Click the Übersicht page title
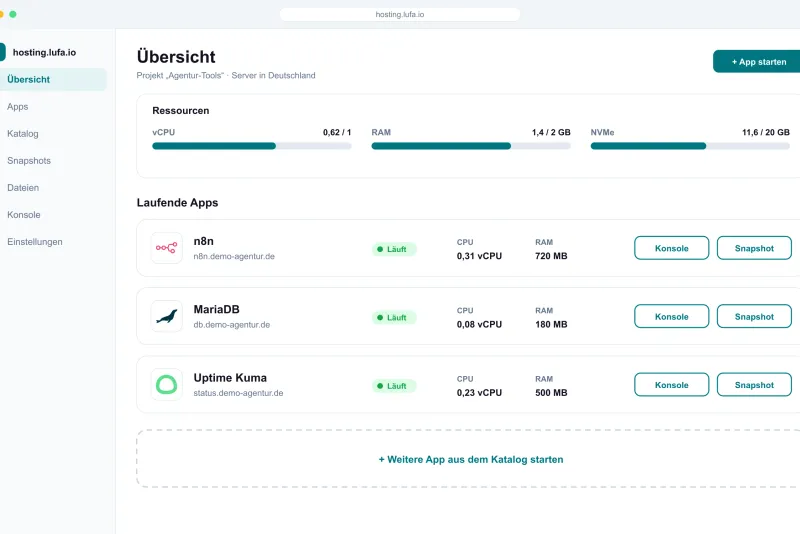 pyautogui.click(x=176, y=56)
